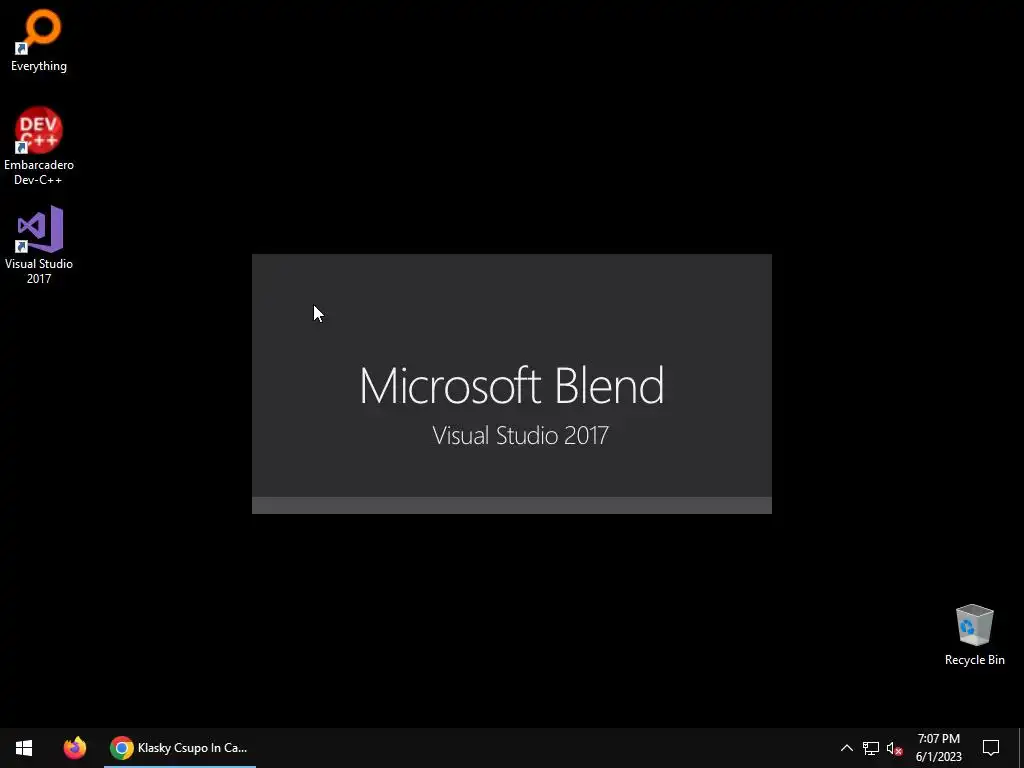Open the Recycle Bin

[x=974, y=635]
